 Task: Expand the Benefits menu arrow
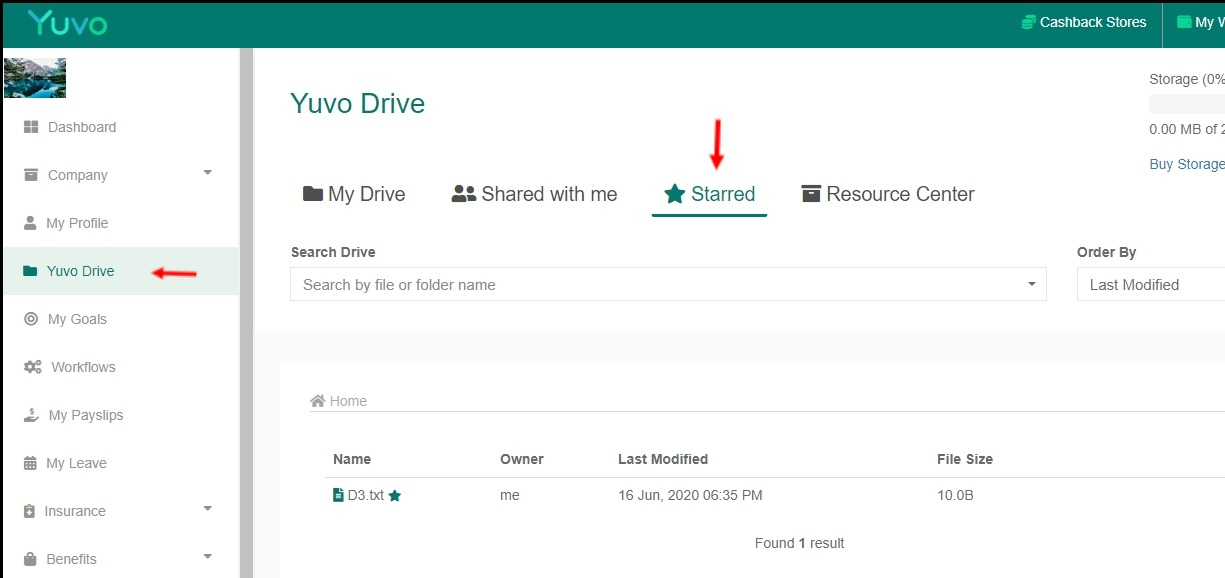click(208, 557)
